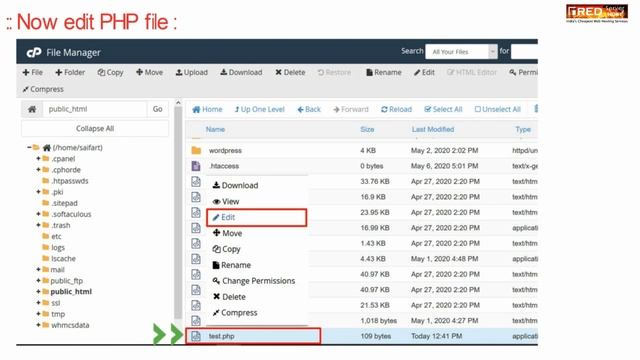Click the cPanel logo in header

point(34,53)
